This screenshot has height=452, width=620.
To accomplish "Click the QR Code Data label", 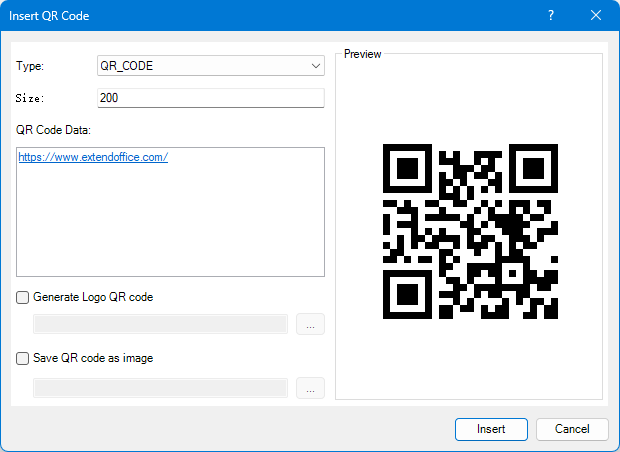I will [x=54, y=129].
